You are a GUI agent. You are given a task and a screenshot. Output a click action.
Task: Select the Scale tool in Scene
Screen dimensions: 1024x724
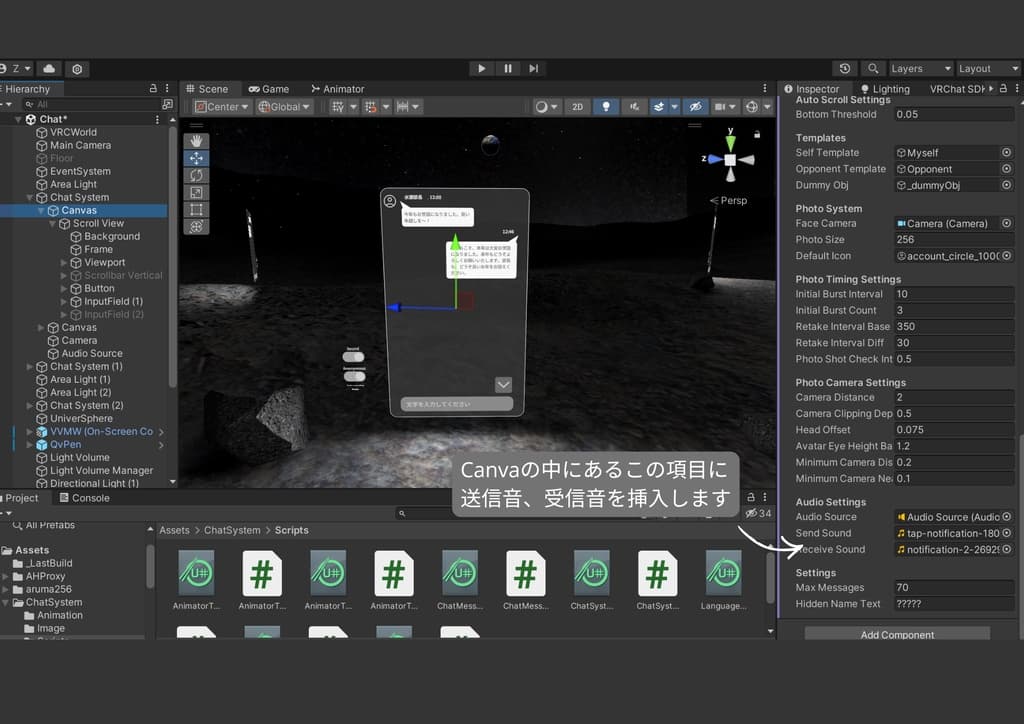(196, 192)
